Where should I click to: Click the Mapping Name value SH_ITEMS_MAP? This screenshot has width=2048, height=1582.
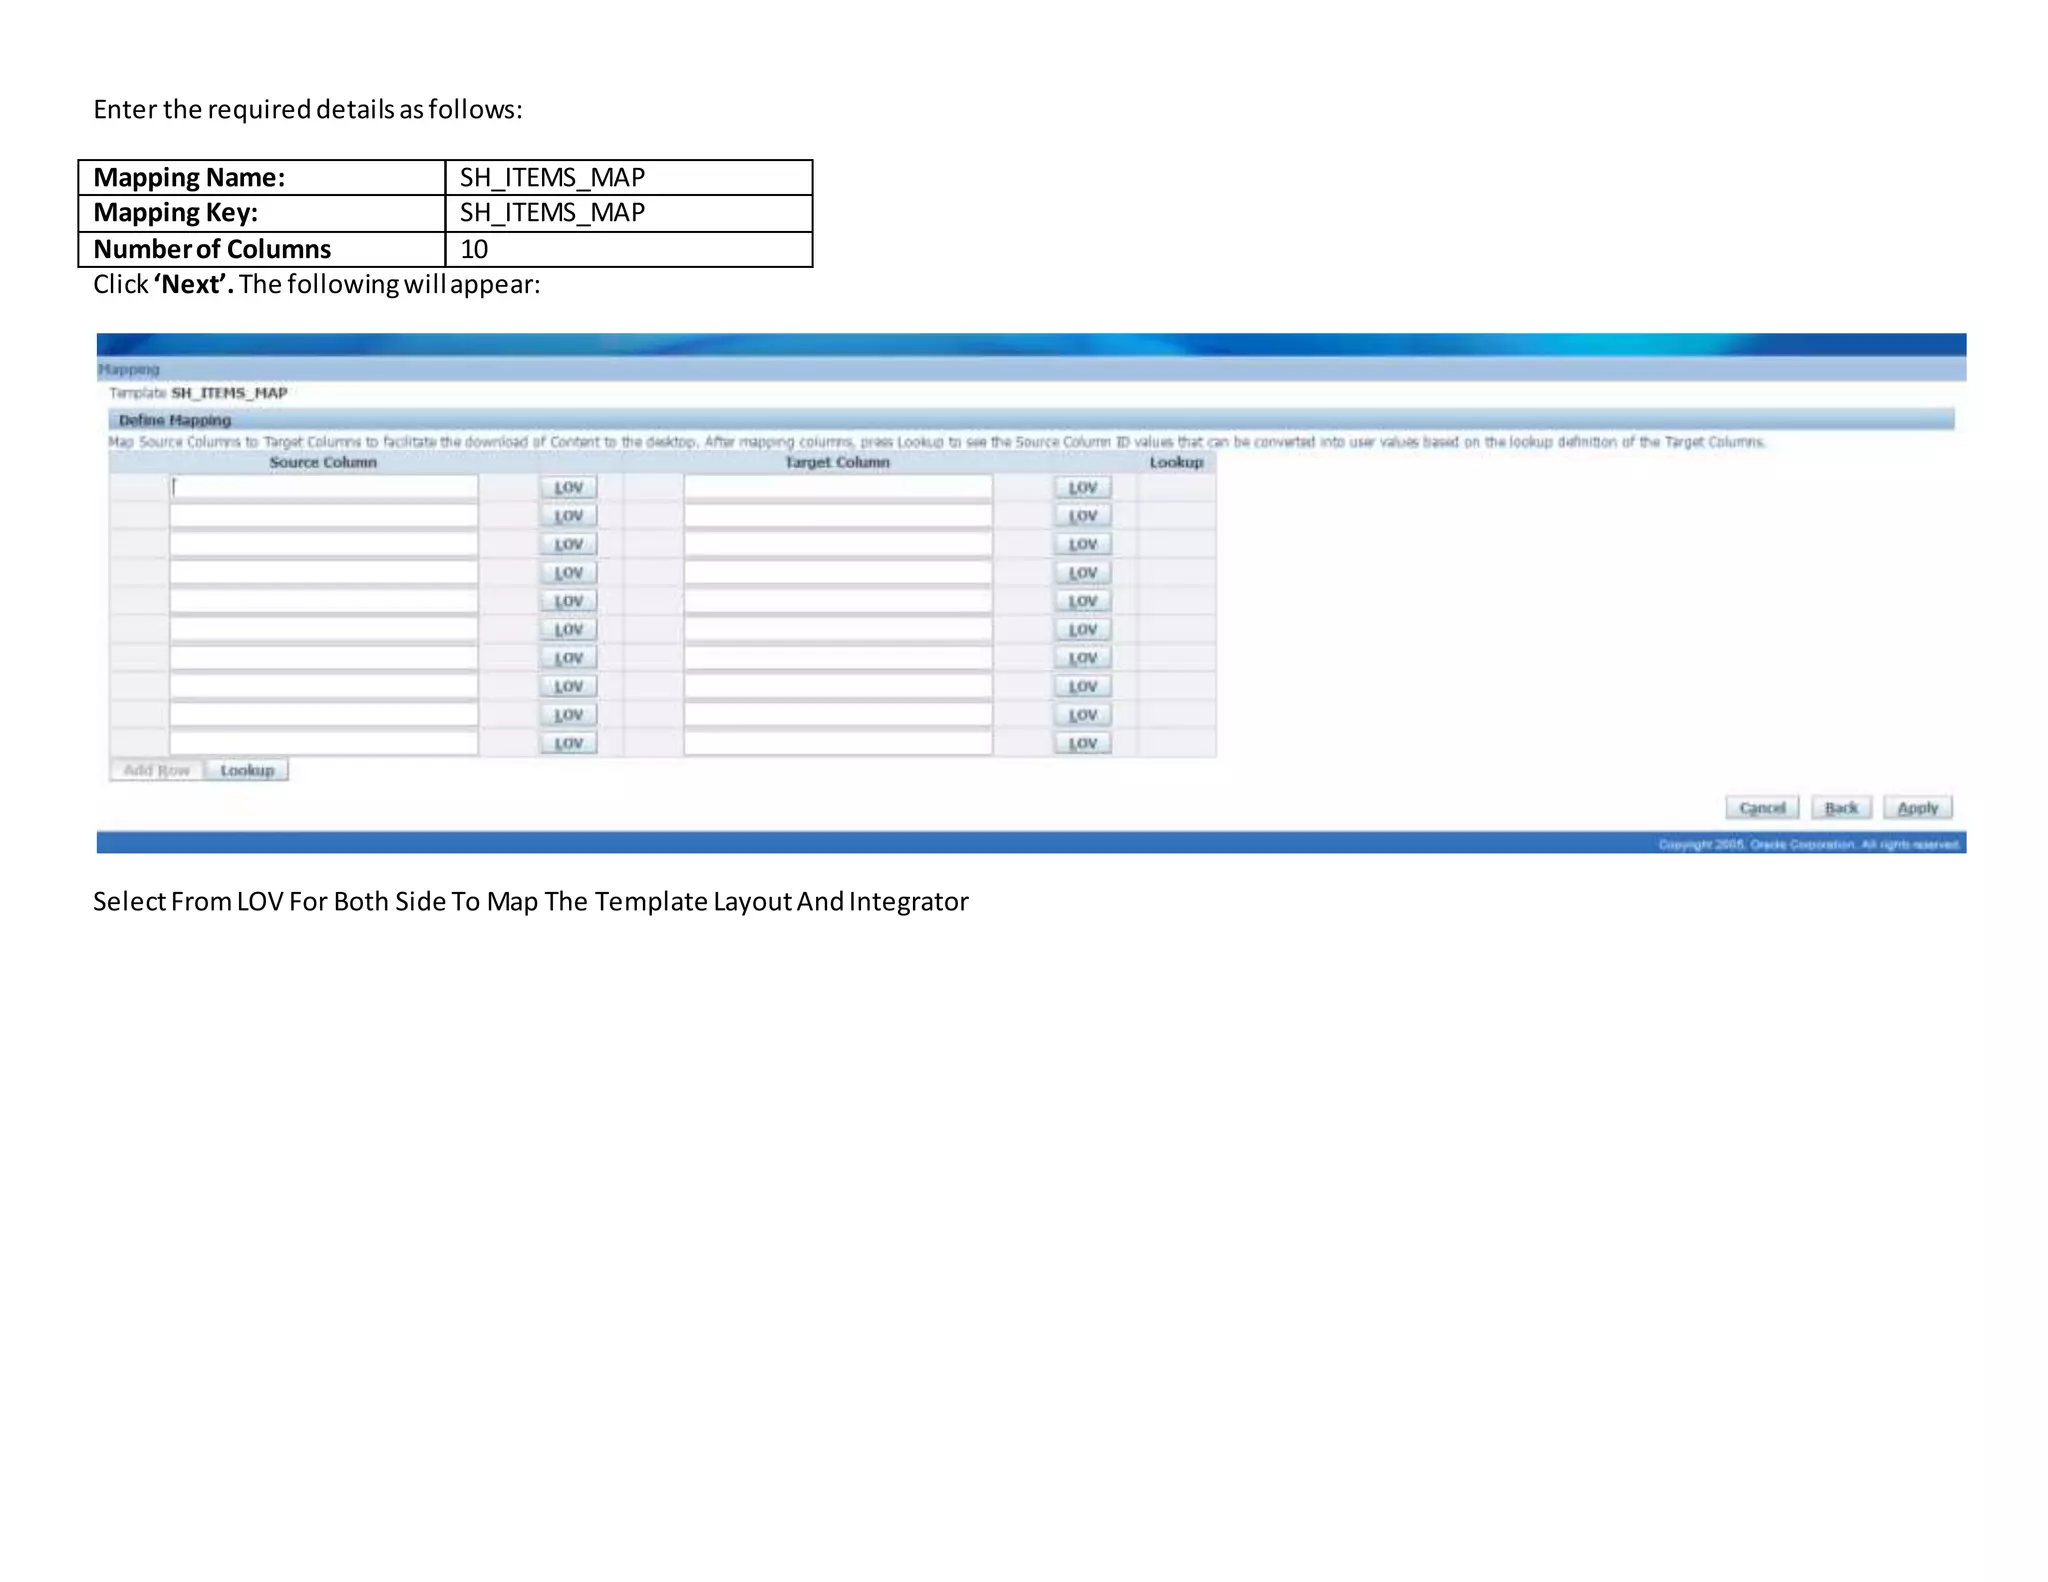click(552, 177)
